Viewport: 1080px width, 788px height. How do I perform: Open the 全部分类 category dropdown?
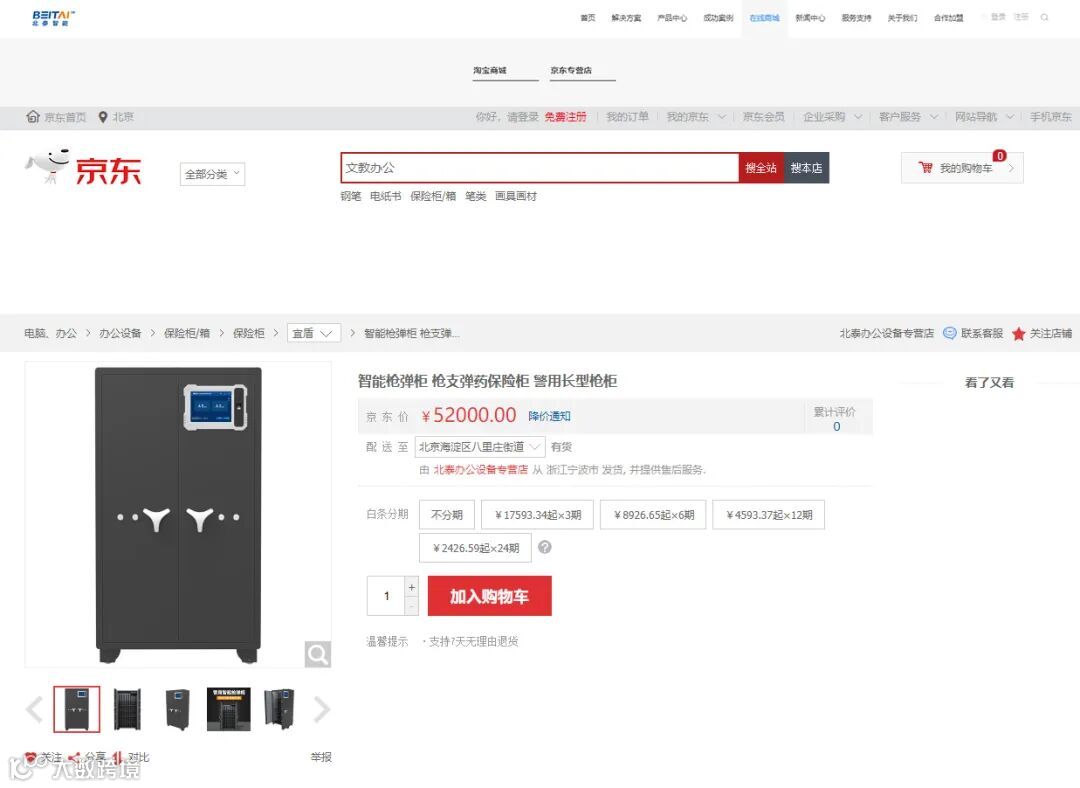[x=212, y=174]
